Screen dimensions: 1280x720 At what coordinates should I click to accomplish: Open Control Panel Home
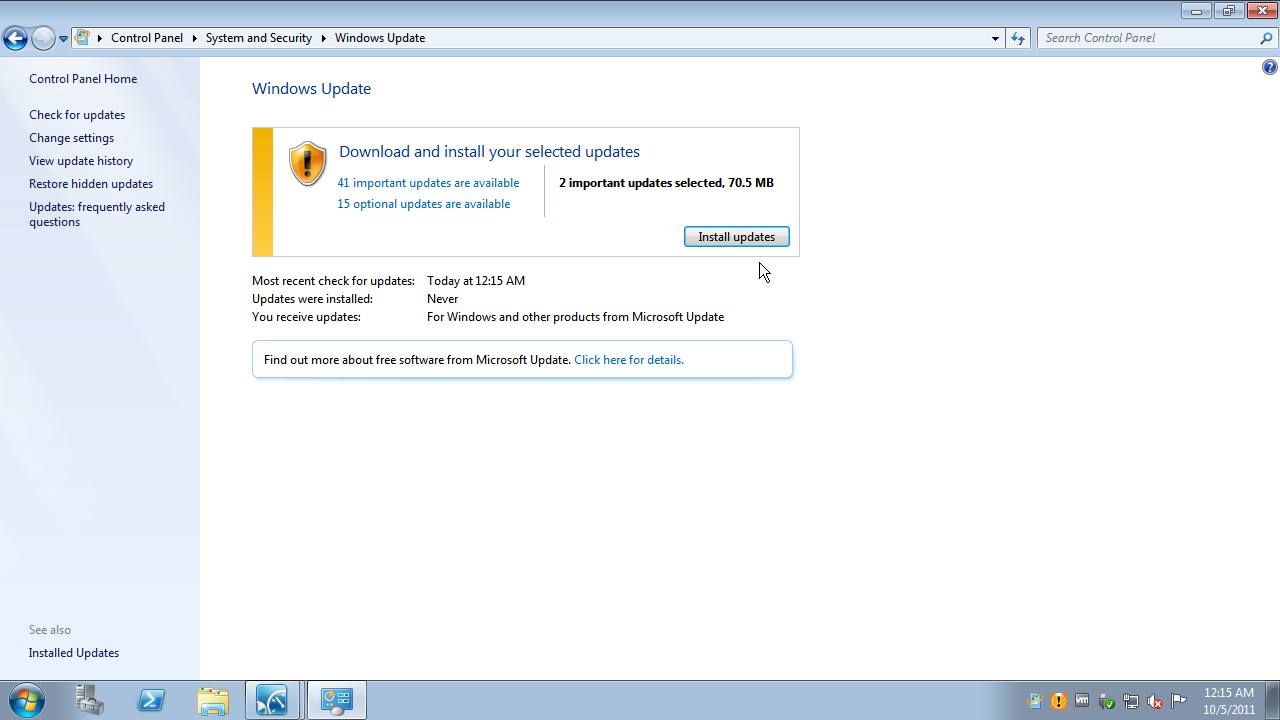pos(83,79)
